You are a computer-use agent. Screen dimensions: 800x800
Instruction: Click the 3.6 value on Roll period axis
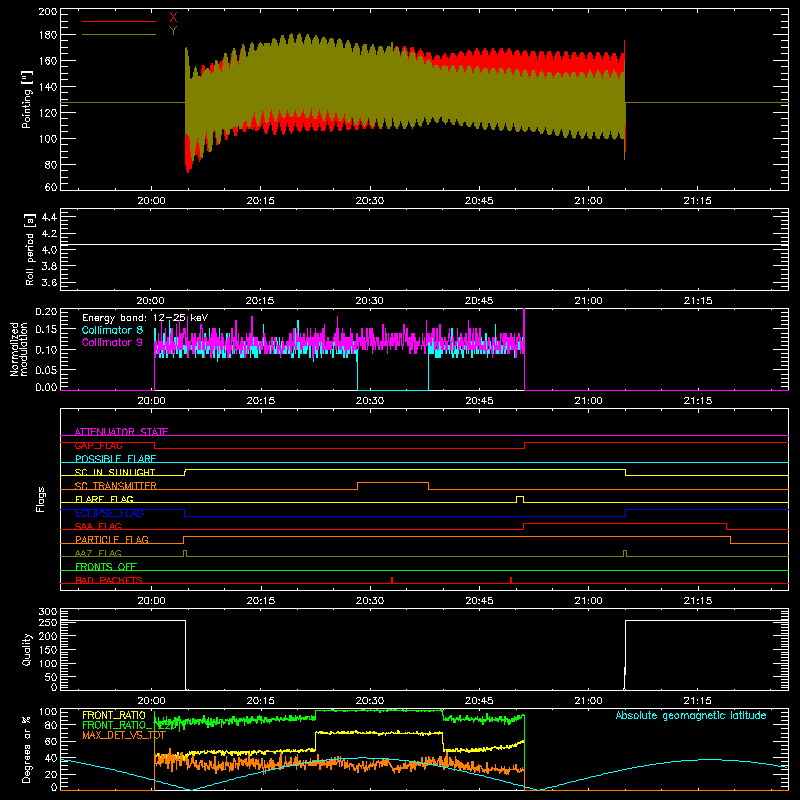pos(49,282)
